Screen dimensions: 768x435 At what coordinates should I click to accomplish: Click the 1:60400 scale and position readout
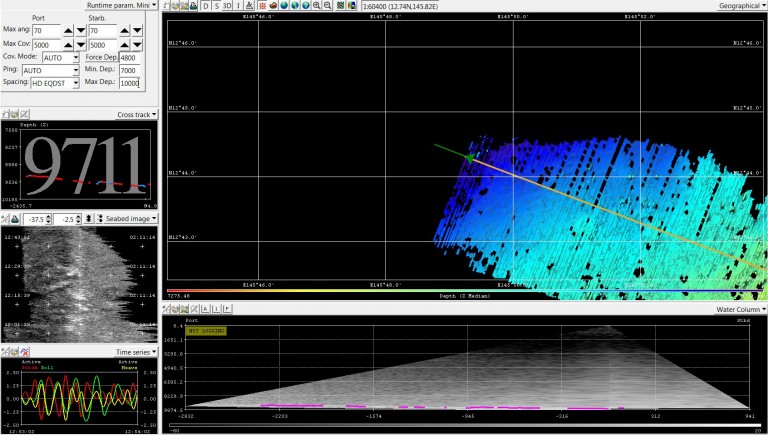coord(400,6)
